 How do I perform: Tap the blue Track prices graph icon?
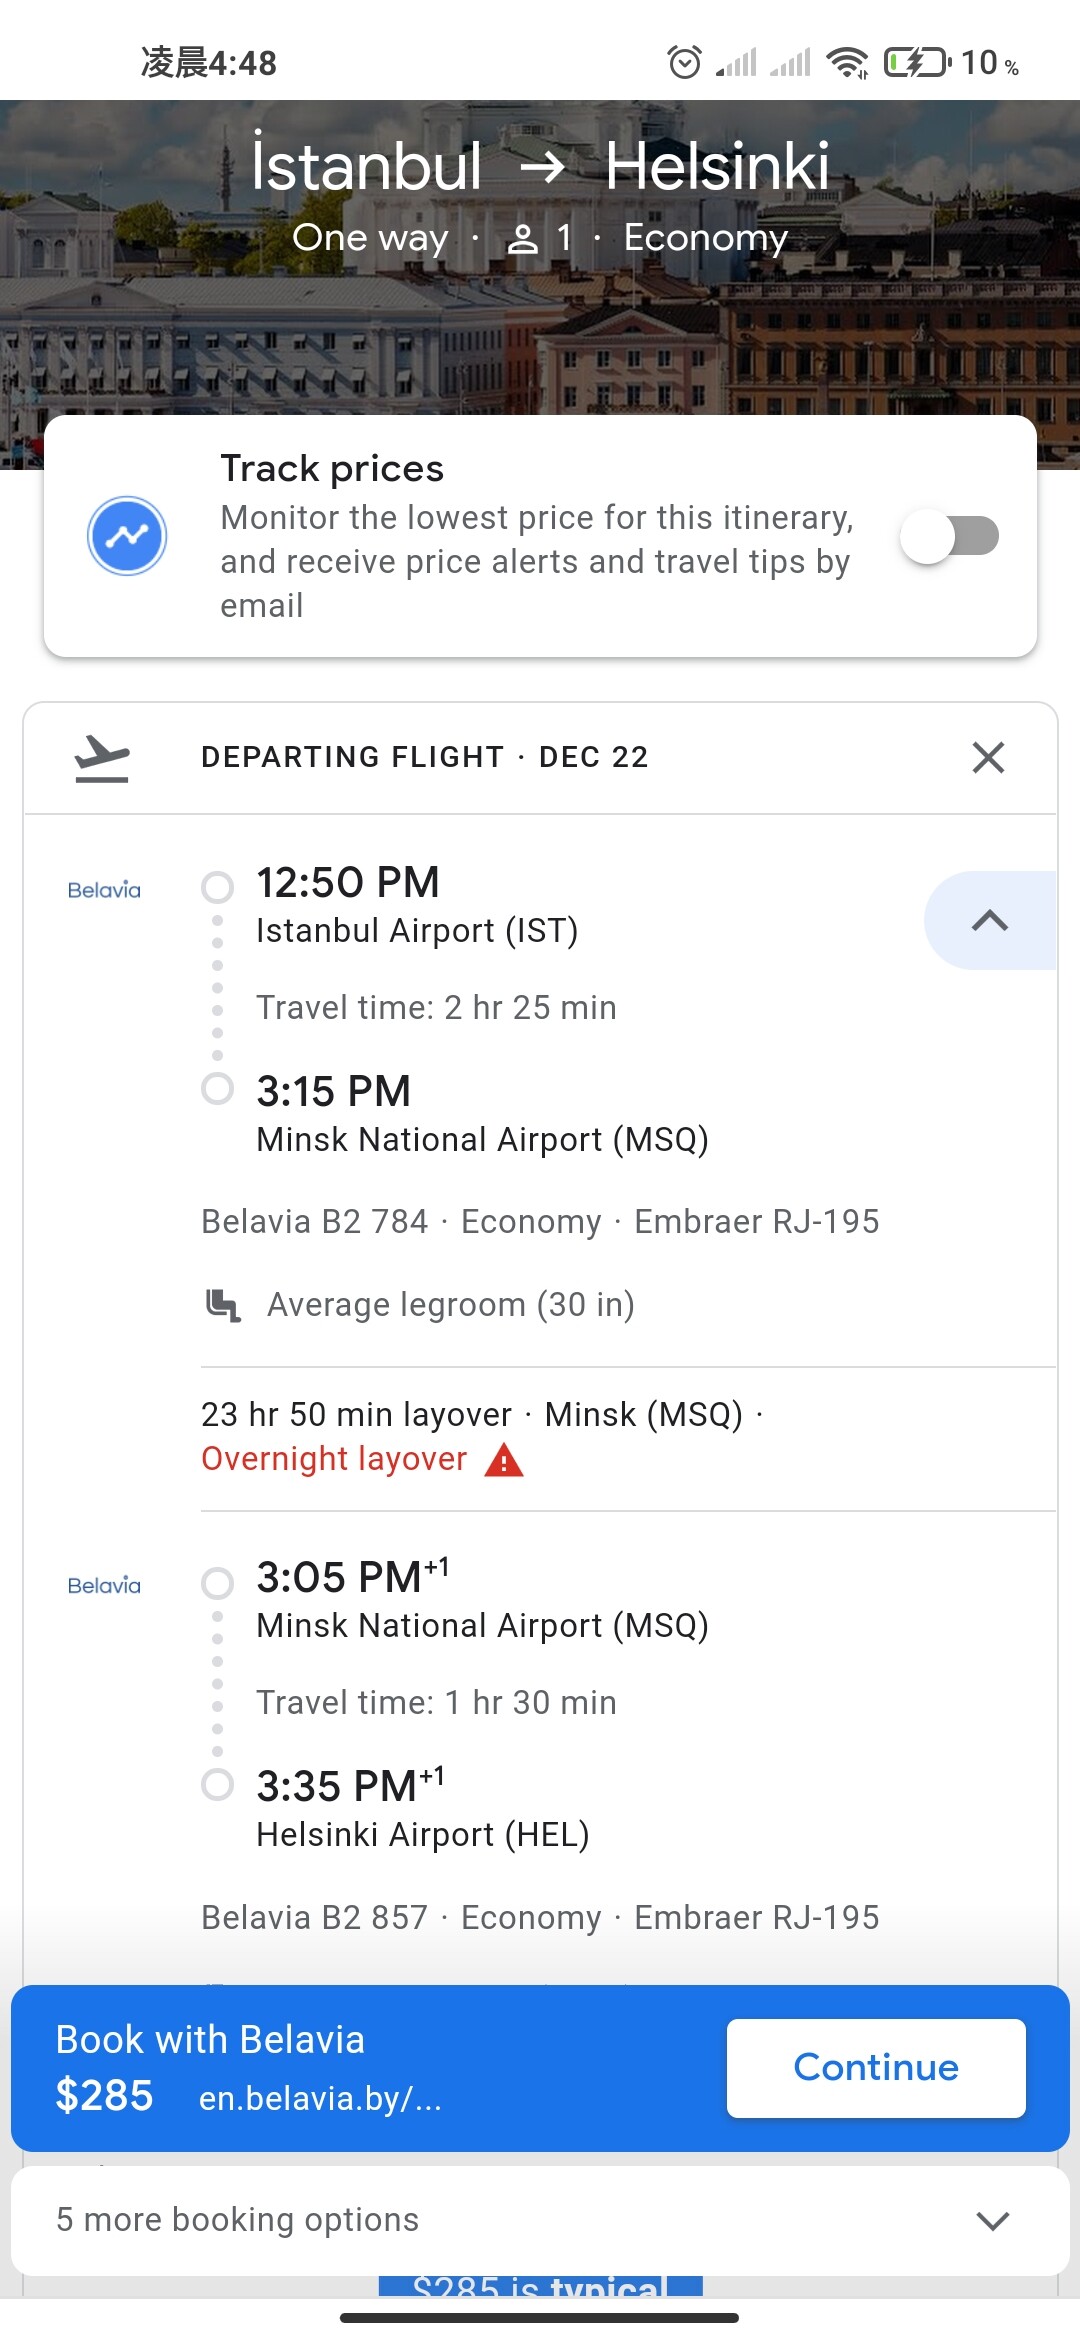pyautogui.click(x=127, y=536)
